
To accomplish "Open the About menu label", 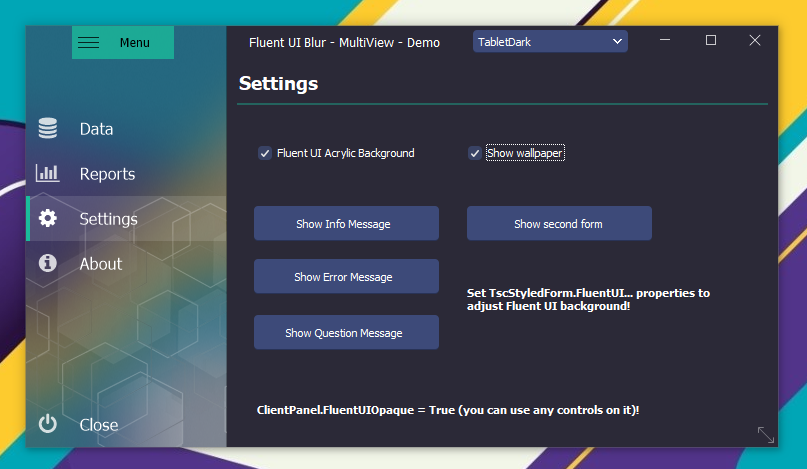I will [101, 264].
